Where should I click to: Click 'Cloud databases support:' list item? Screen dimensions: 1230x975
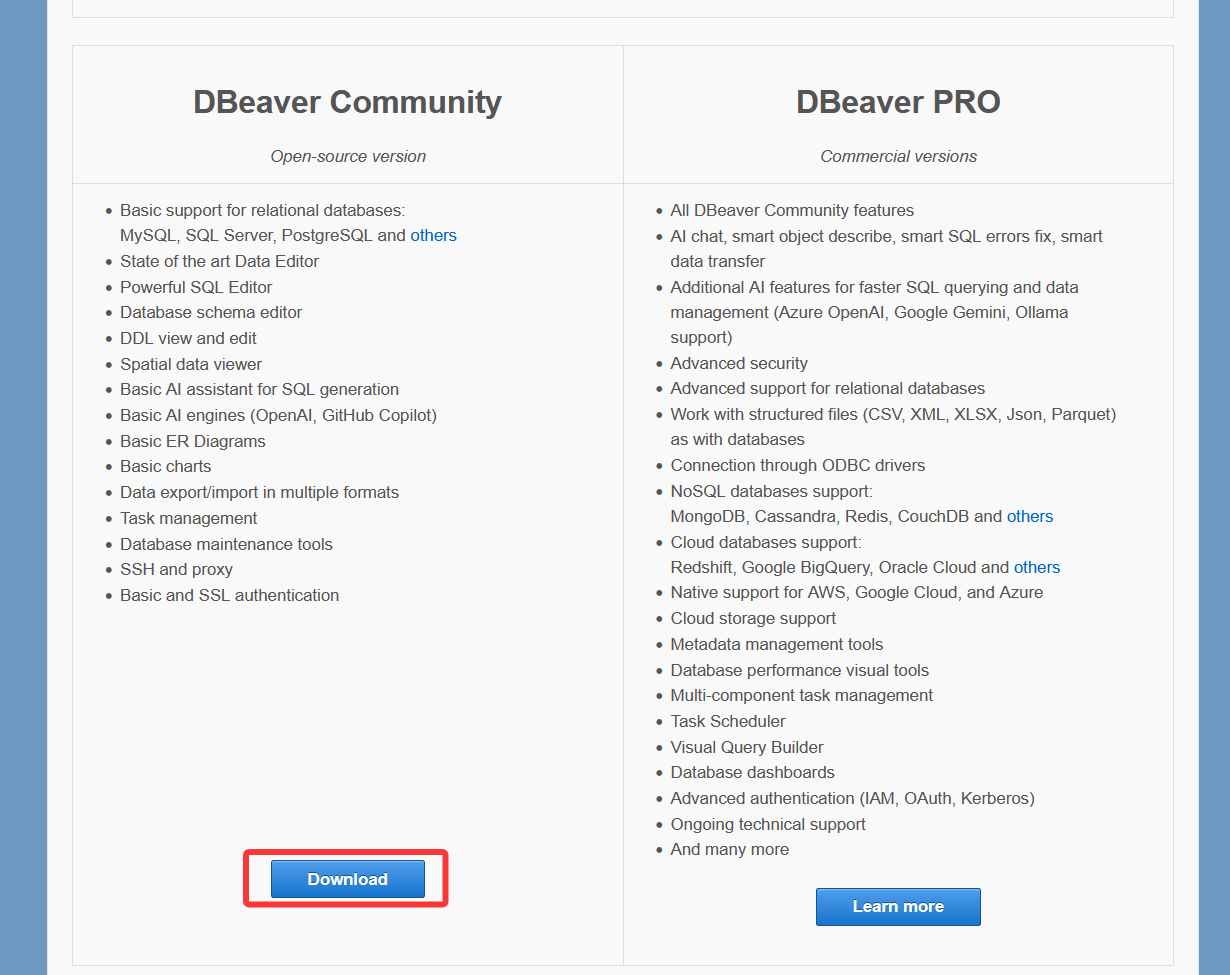click(766, 542)
